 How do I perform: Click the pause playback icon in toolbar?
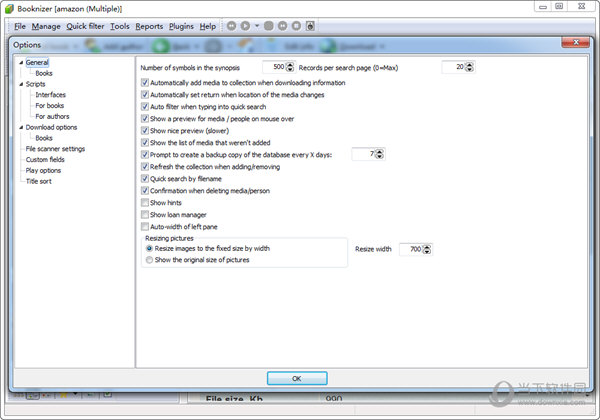282,26
